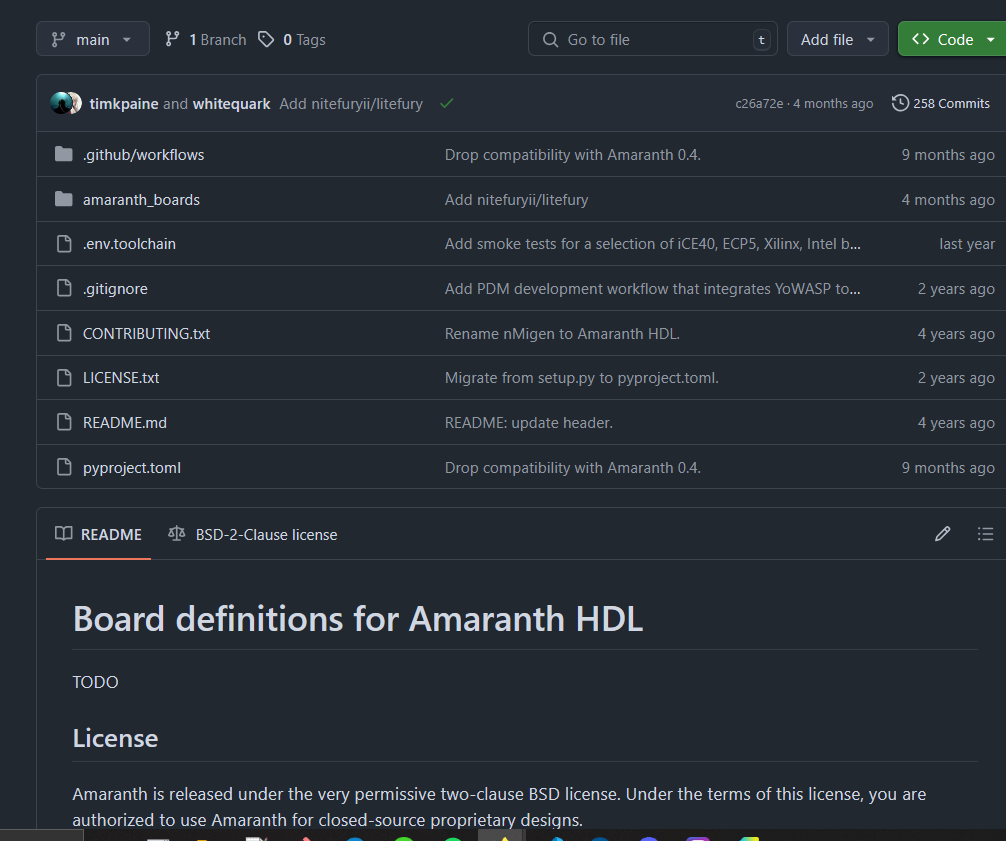Click the amaranth_boards folder icon
Screen dimensions: 1006x841
coord(64,199)
